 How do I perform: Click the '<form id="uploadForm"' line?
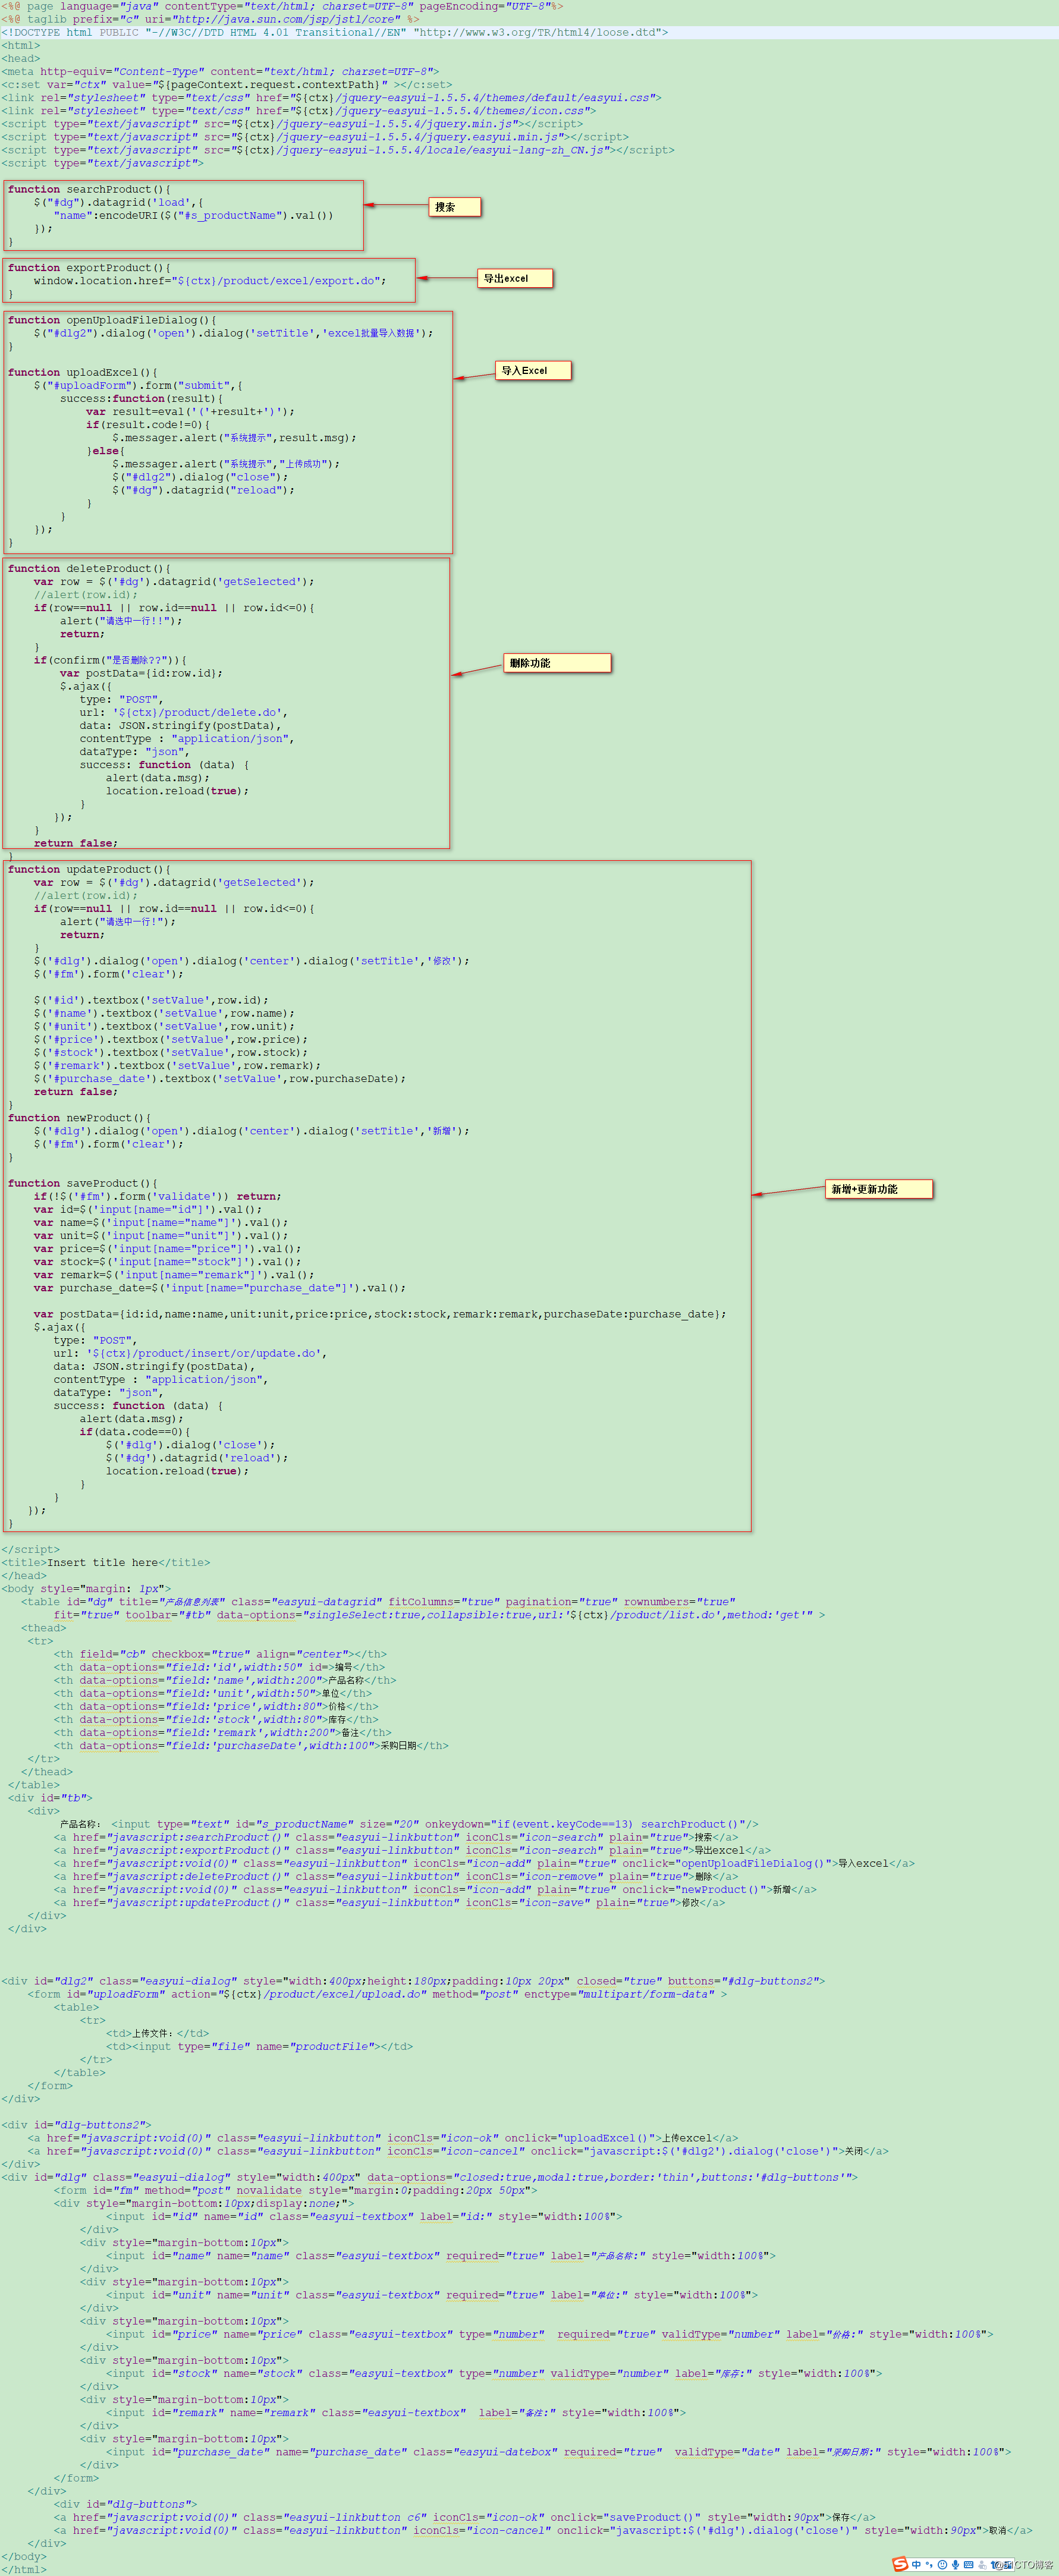(x=377, y=1994)
